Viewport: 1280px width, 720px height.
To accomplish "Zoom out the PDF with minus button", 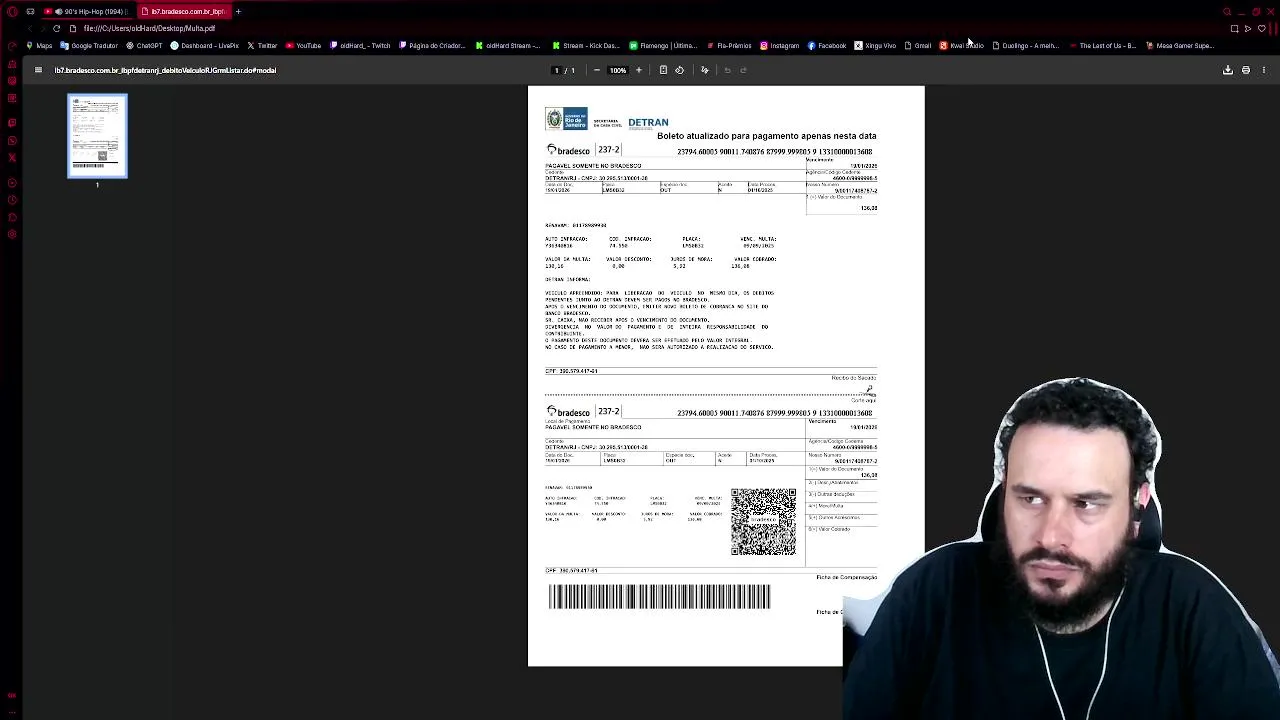I will [x=597, y=70].
